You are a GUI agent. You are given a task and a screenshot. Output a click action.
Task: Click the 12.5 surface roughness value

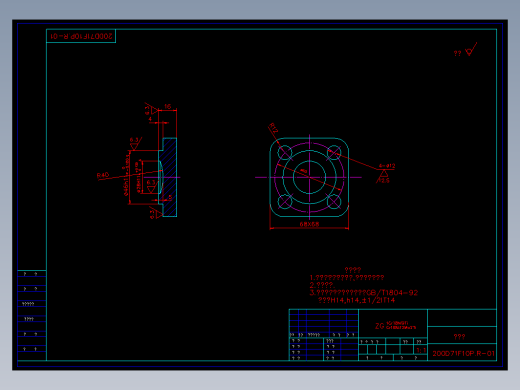pos(384,180)
